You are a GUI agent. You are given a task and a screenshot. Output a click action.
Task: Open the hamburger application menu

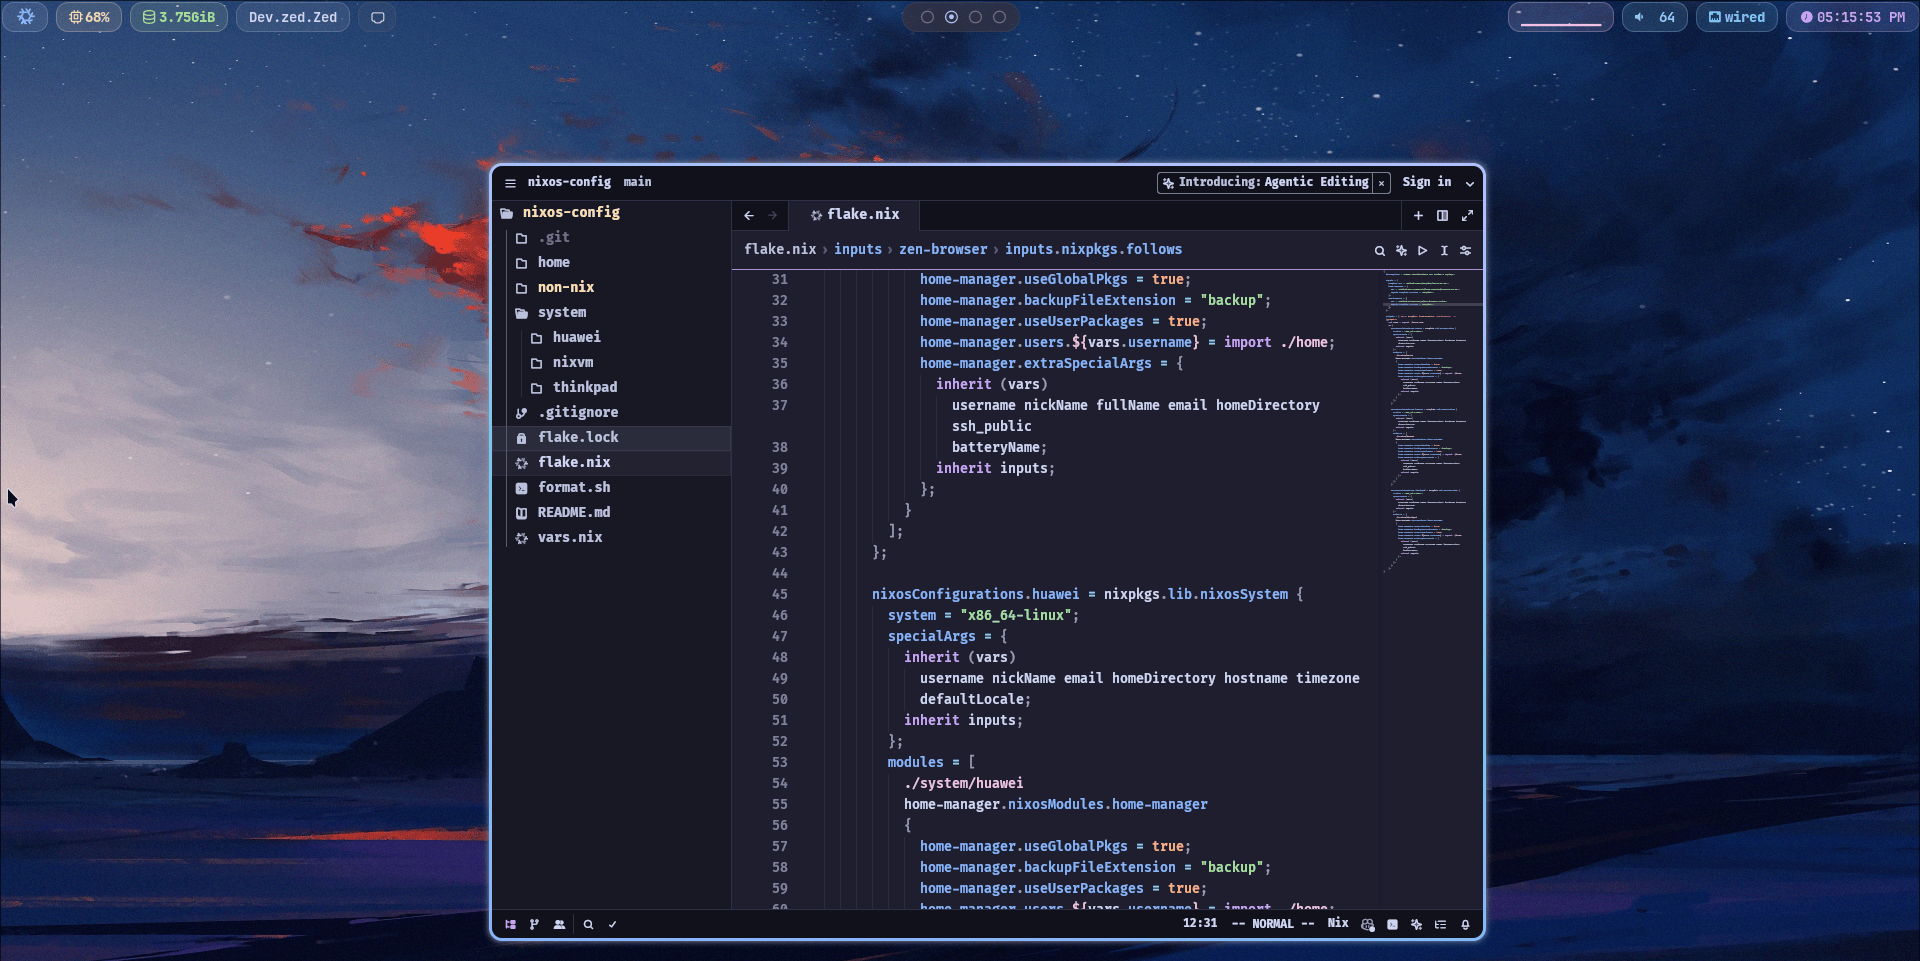[511, 182]
